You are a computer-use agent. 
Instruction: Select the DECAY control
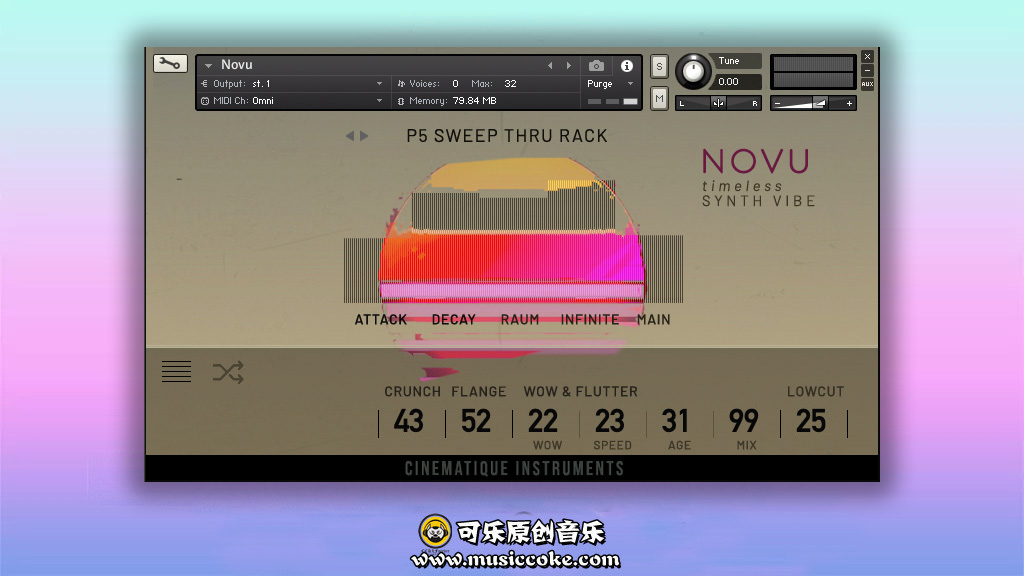[453, 319]
